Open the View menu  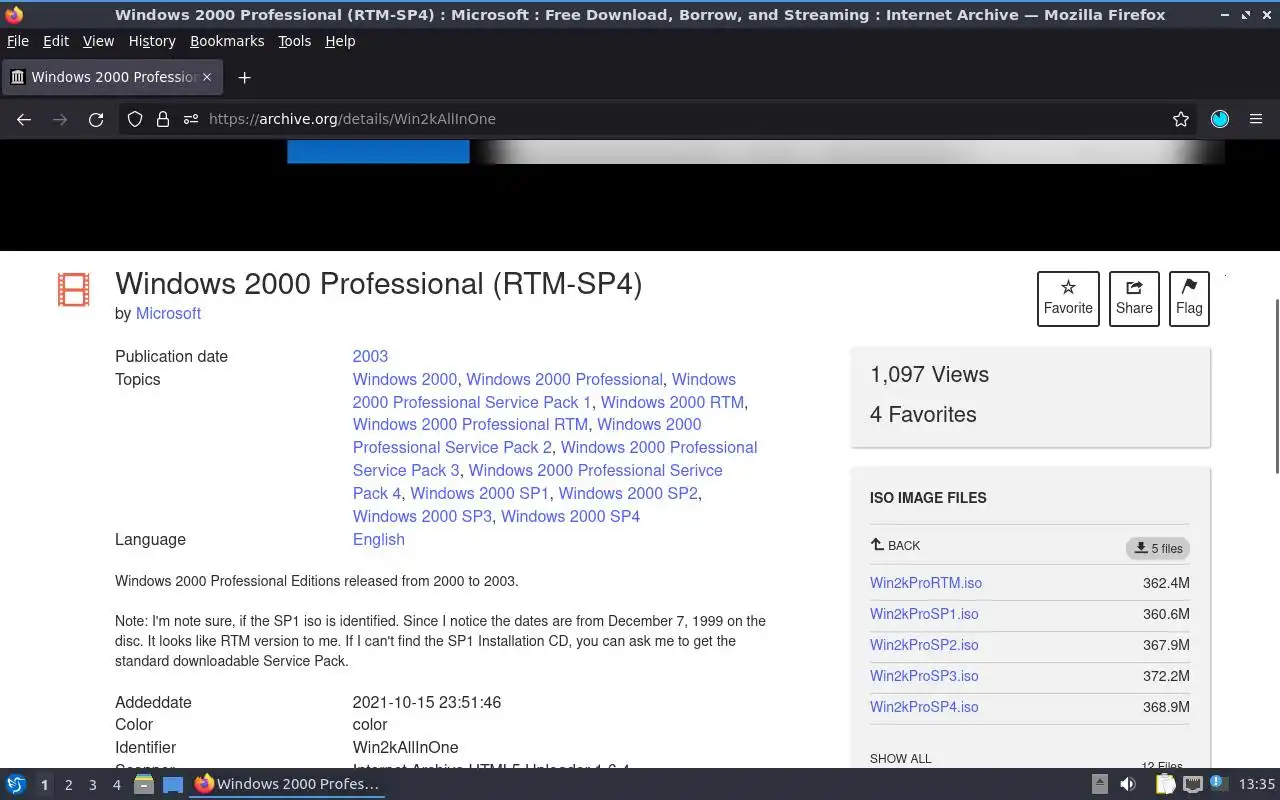pyautogui.click(x=98, y=41)
